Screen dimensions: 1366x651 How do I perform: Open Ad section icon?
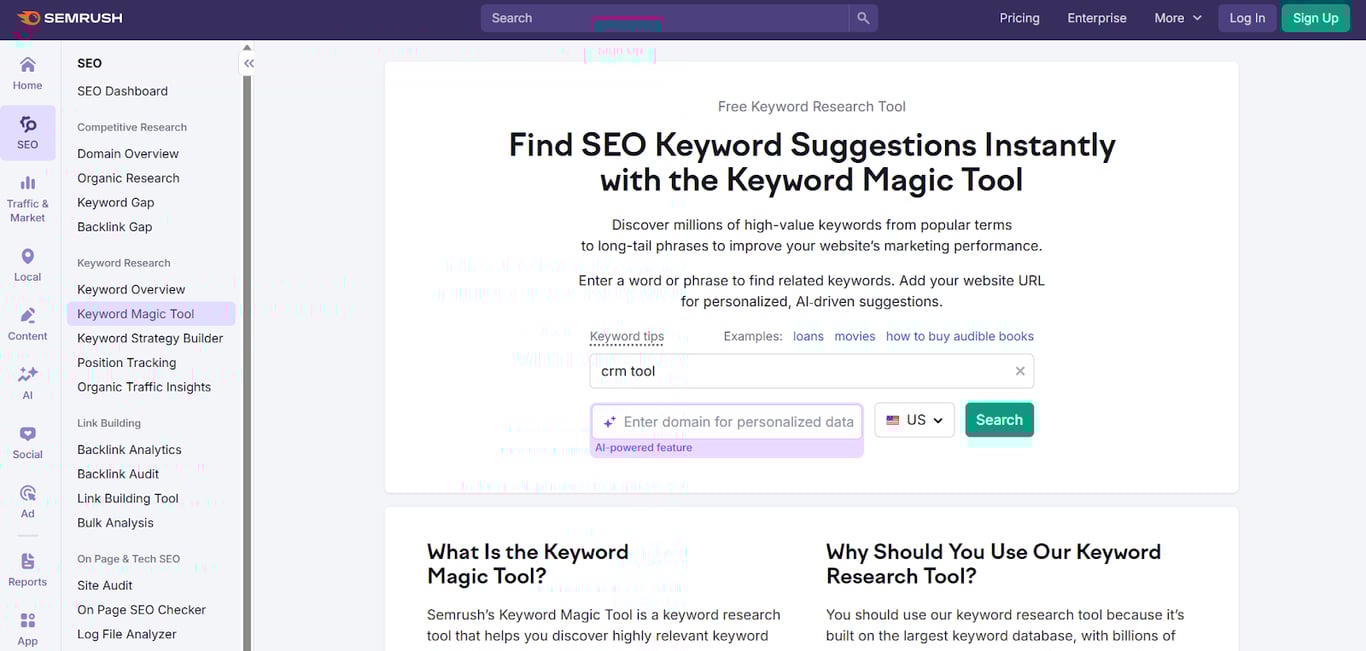(28, 502)
